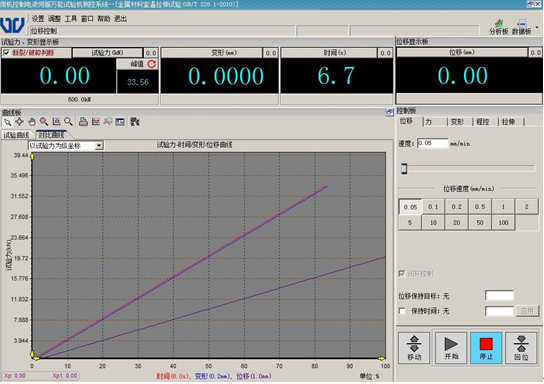Select the 程控 control tab
This screenshot has width=544, height=384.
[483, 122]
